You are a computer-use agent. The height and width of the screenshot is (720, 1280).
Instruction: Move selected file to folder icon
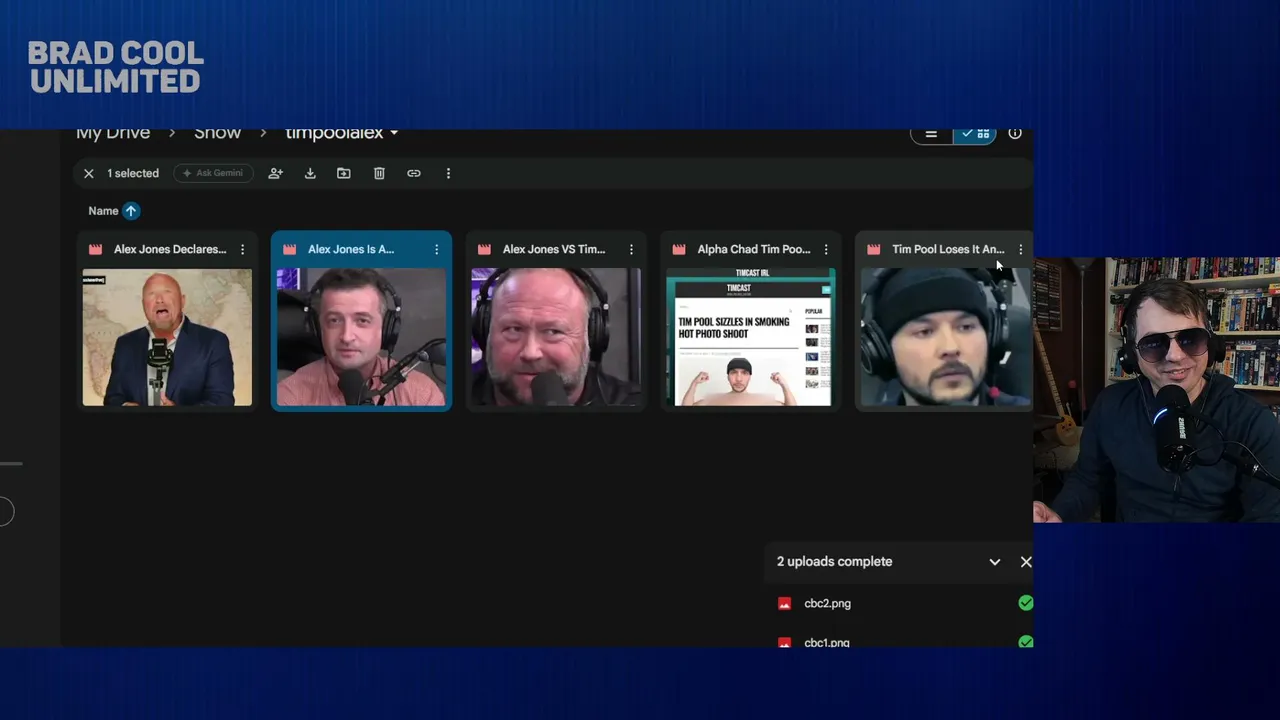point(344,174)
